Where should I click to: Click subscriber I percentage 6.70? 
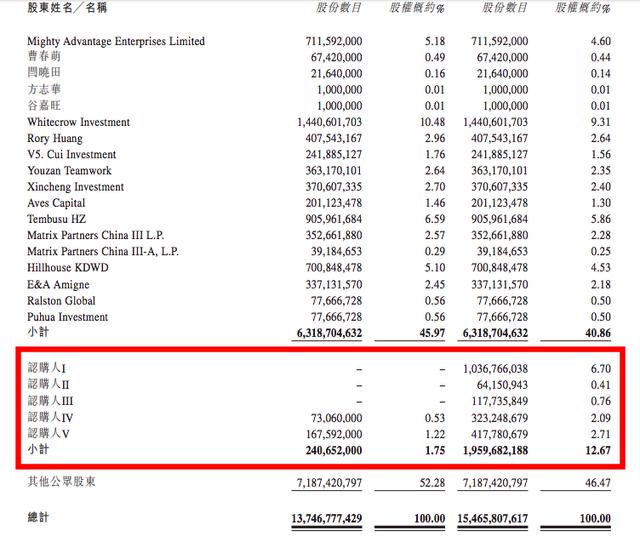click(601, 369)
